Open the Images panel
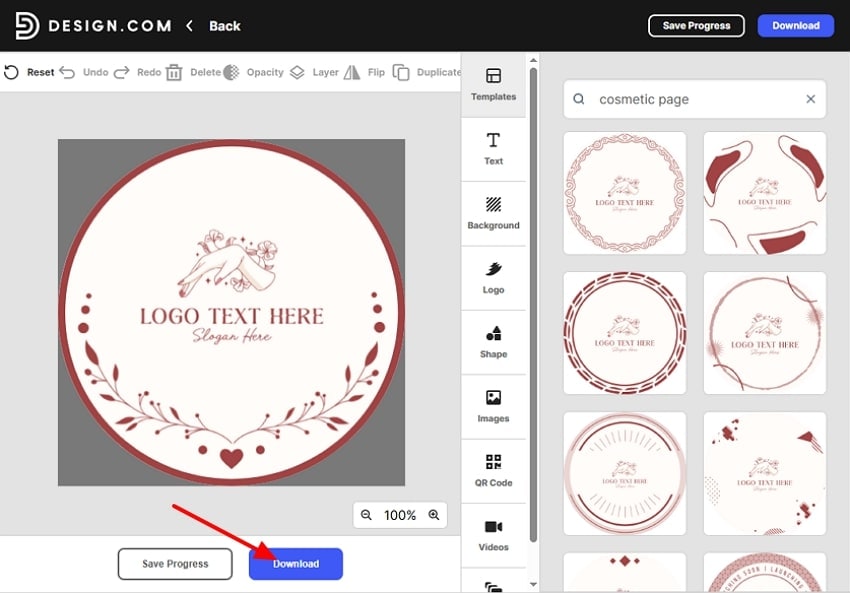This screenshot has width=850, height=593. [x=493, y=407]
